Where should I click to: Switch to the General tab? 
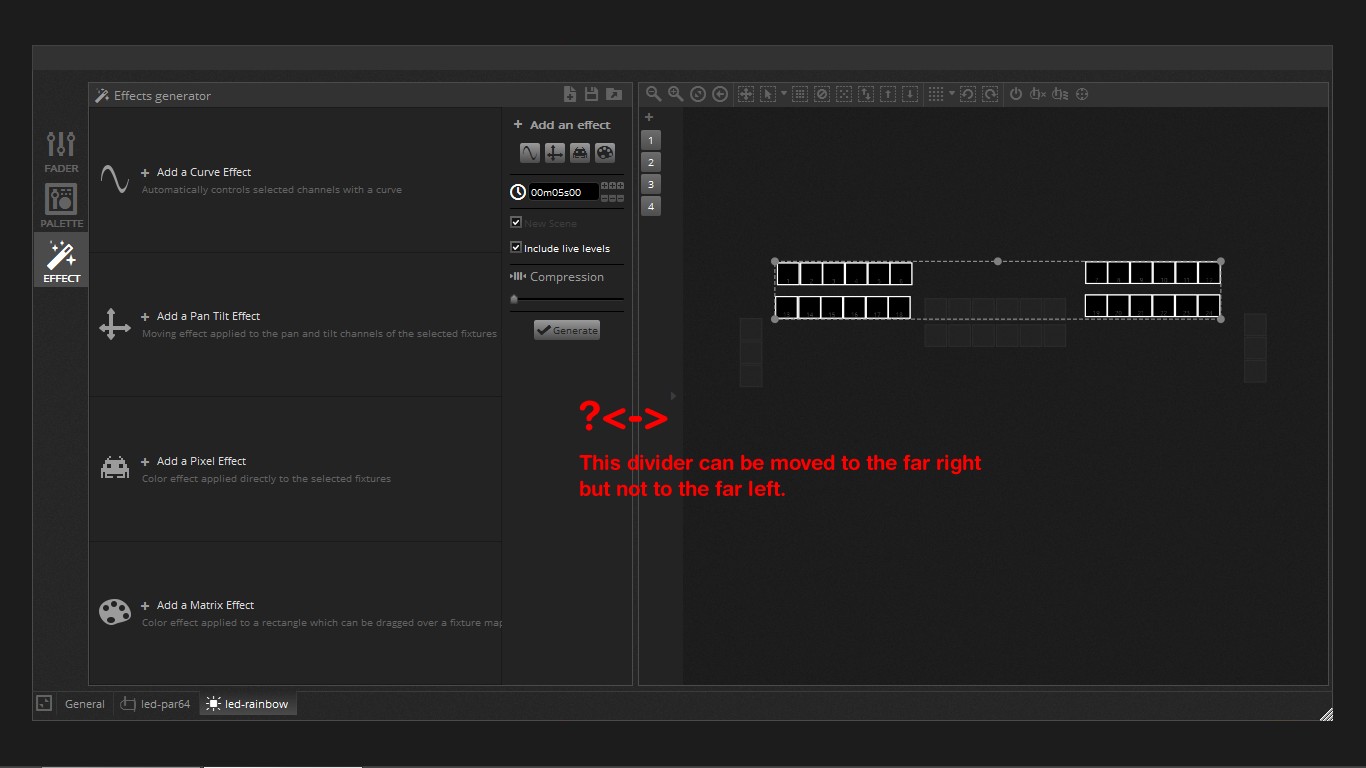[x=85, y=704]
